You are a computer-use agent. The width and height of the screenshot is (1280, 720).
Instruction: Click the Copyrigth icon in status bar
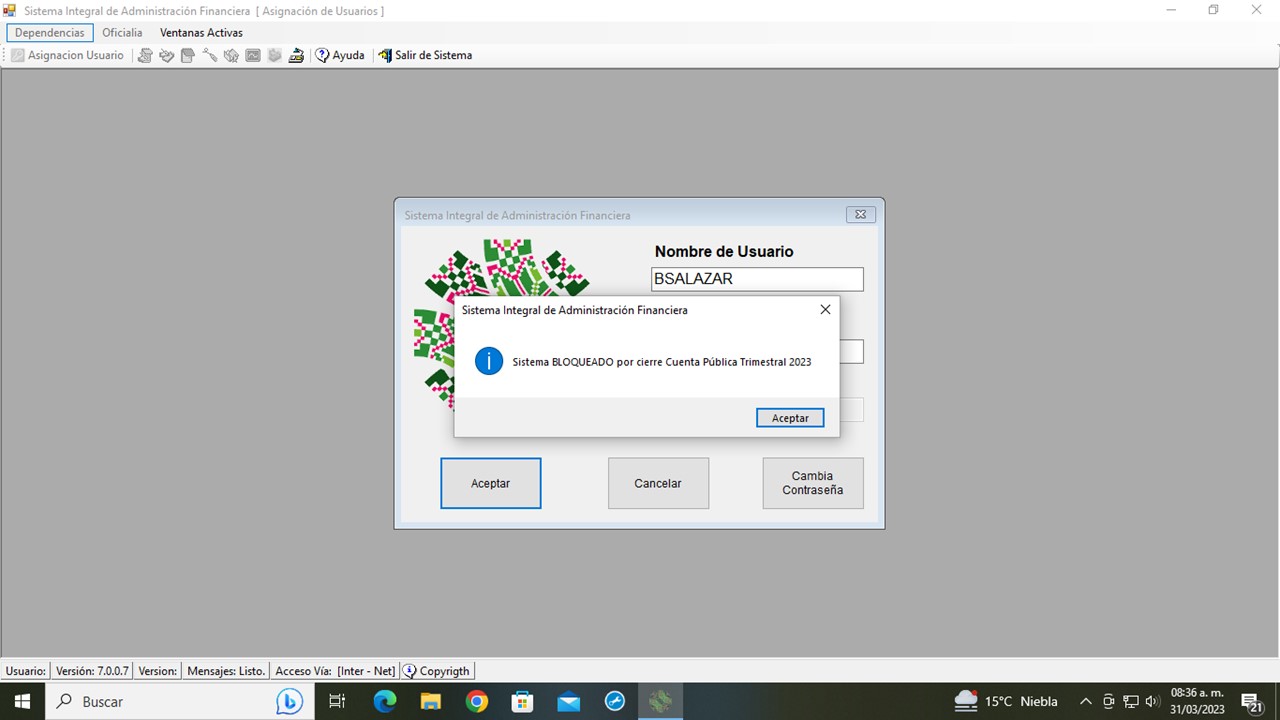pos(410,671)
